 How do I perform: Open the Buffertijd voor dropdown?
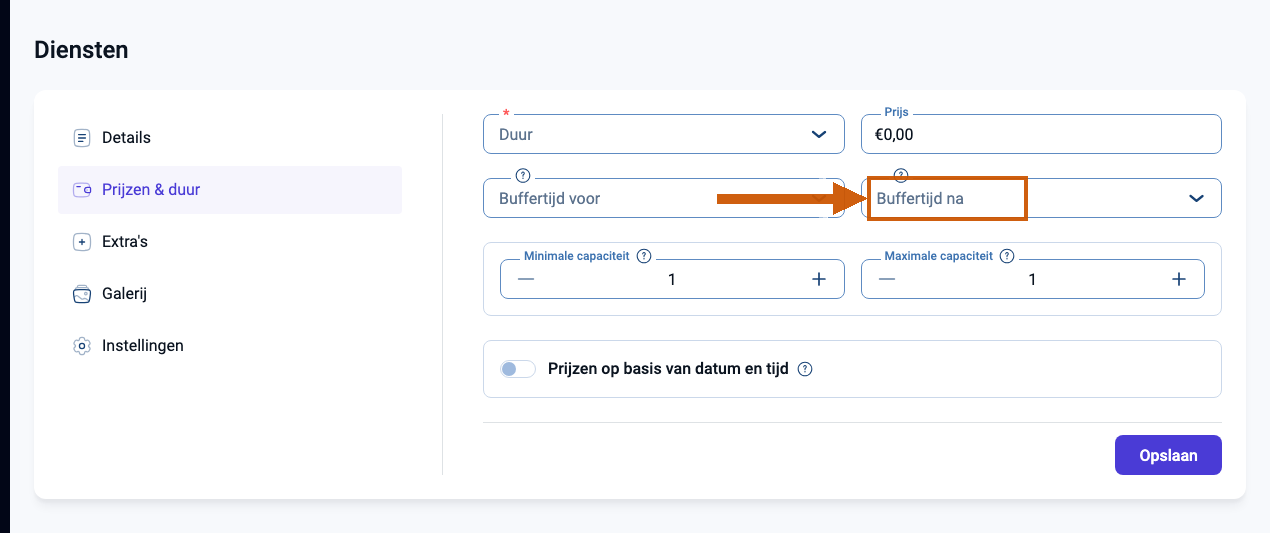[664, 198]
